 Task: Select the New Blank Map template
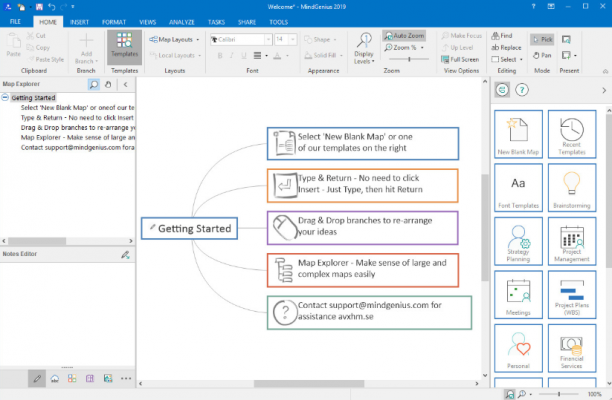pyautogui.click(x=518, y=134)
